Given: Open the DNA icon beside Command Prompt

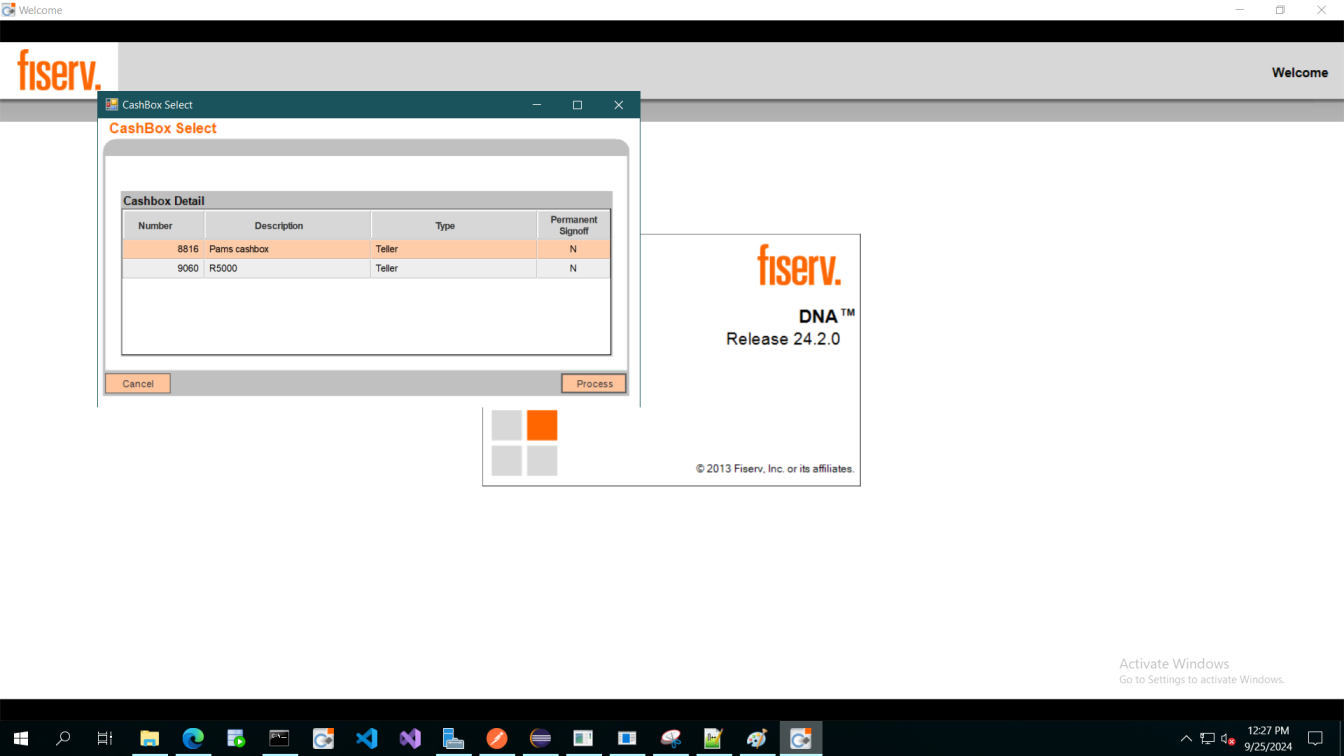Looking at the screenshot, I should point(323,739).
